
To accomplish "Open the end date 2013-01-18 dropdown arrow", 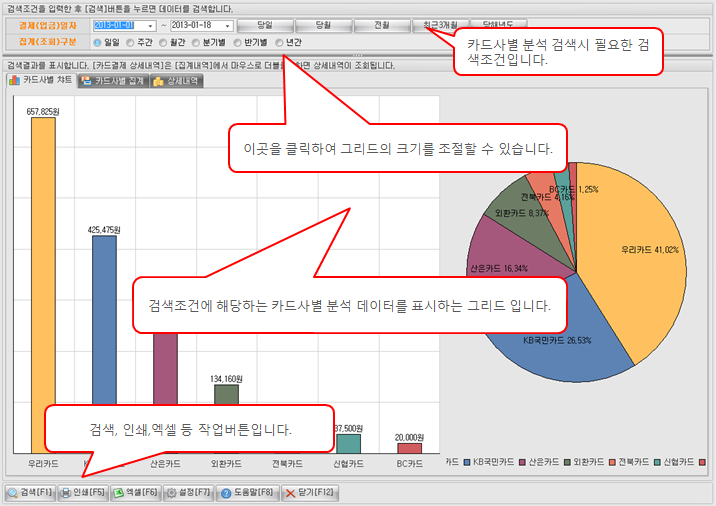I will (227, 26).
